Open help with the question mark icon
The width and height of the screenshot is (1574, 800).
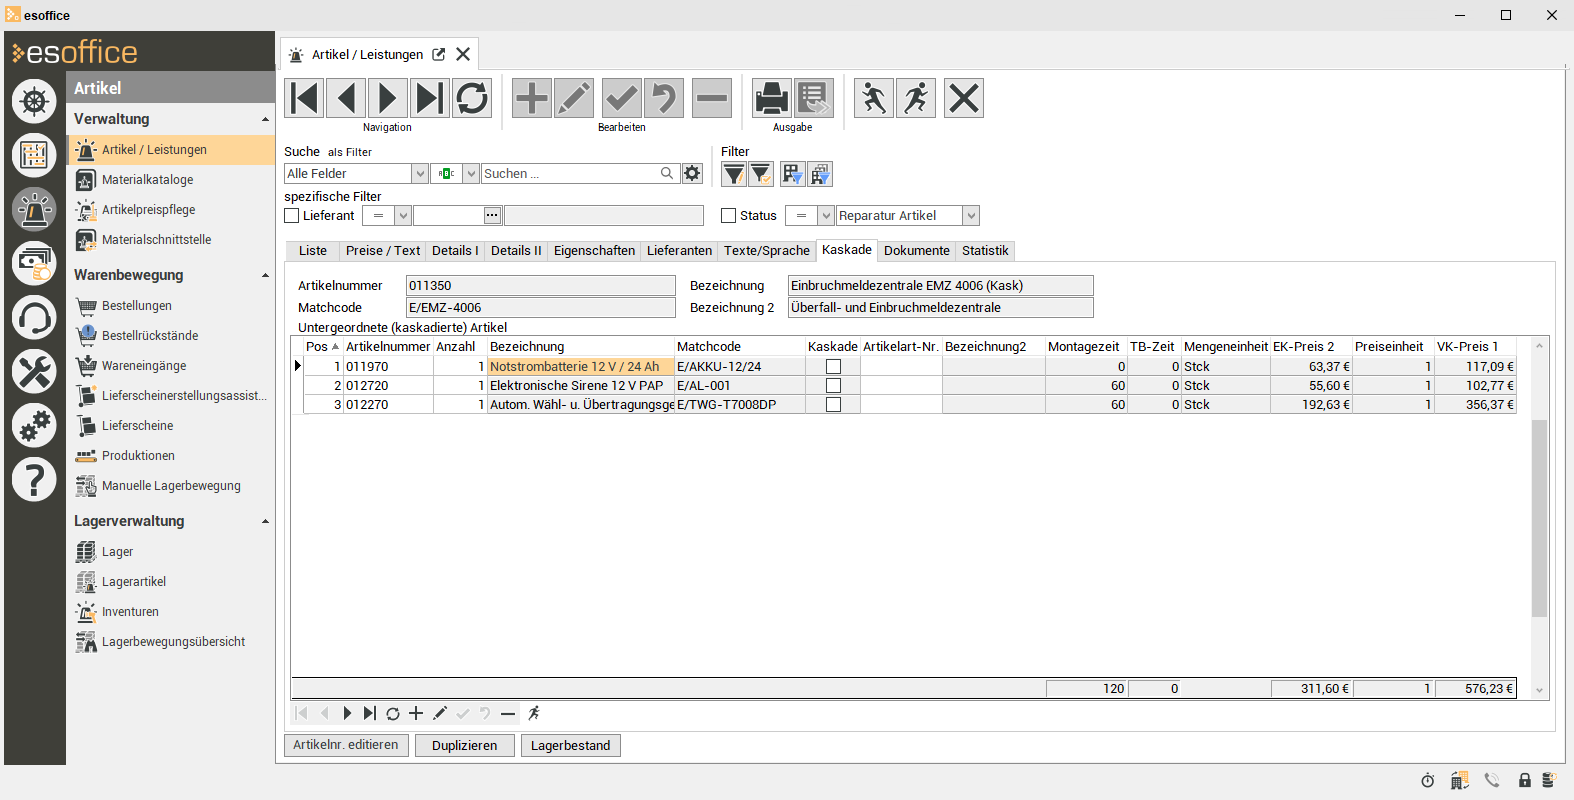[x=34, y=480]
